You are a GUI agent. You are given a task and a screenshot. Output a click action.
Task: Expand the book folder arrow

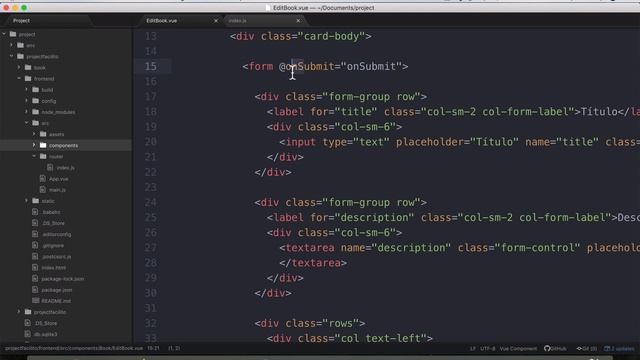[19, 67]
